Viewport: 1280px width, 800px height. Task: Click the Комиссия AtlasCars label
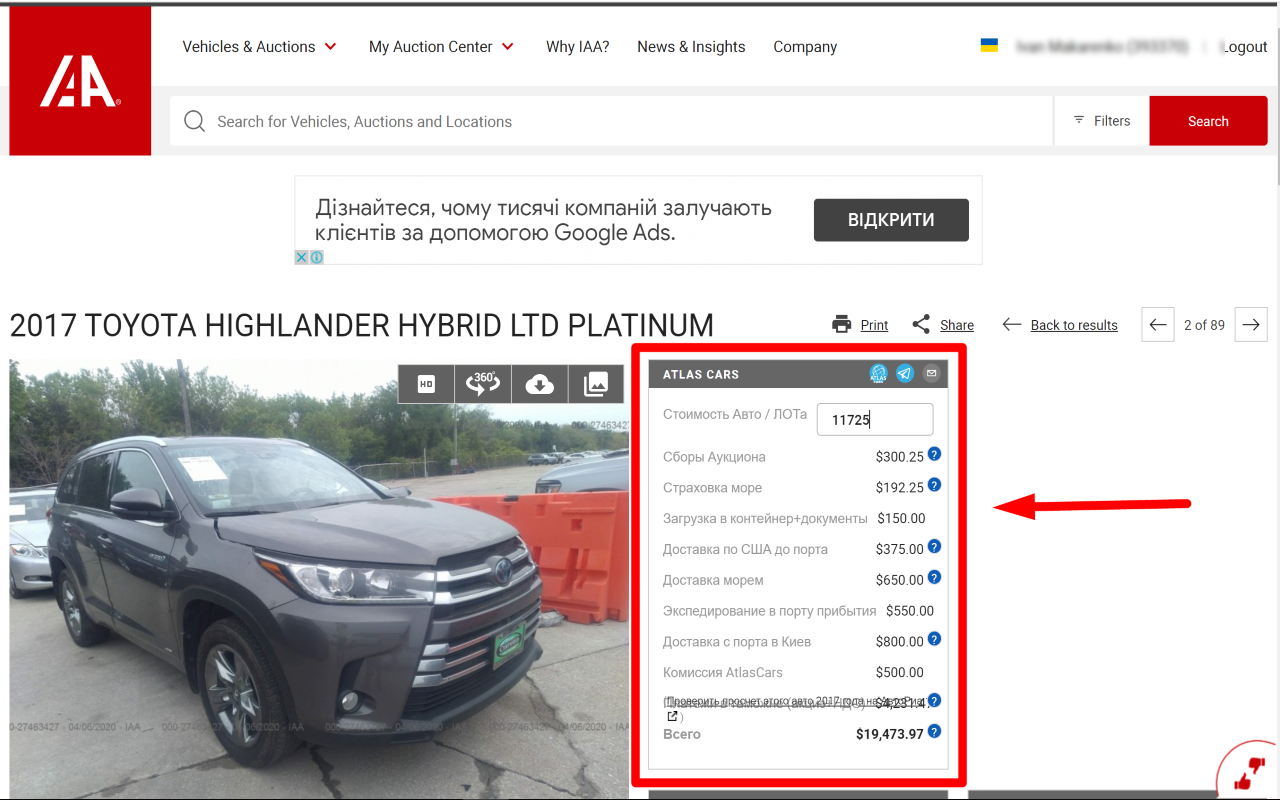pyautogui.click(x=723, y=672)
